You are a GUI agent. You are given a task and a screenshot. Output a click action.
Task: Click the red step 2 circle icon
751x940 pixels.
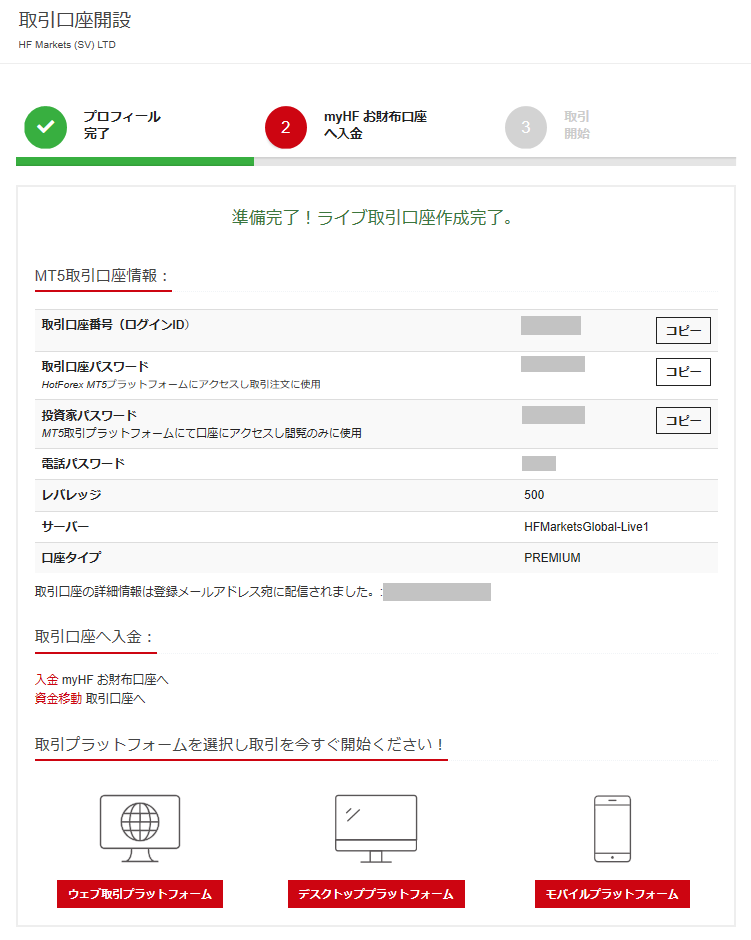click(286, 127)
